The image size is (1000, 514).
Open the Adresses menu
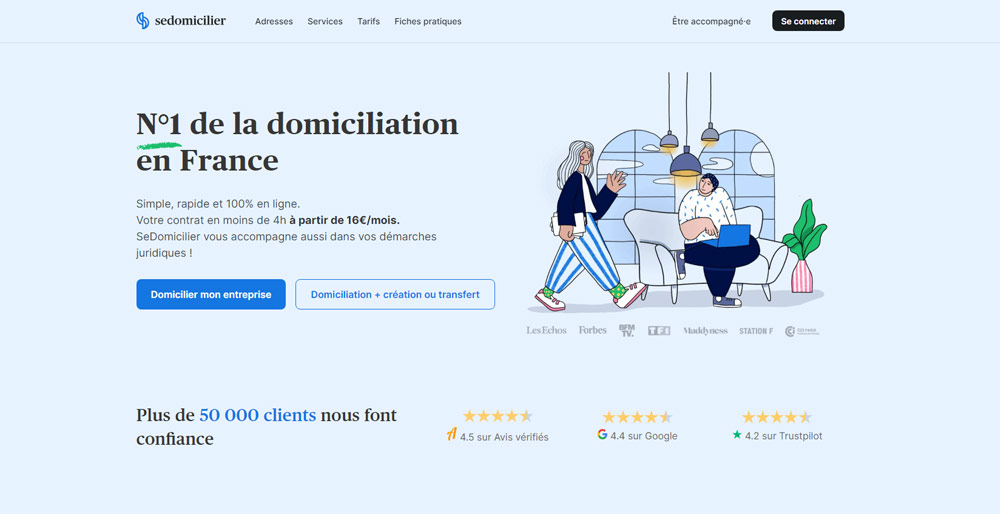click(274, 21)
